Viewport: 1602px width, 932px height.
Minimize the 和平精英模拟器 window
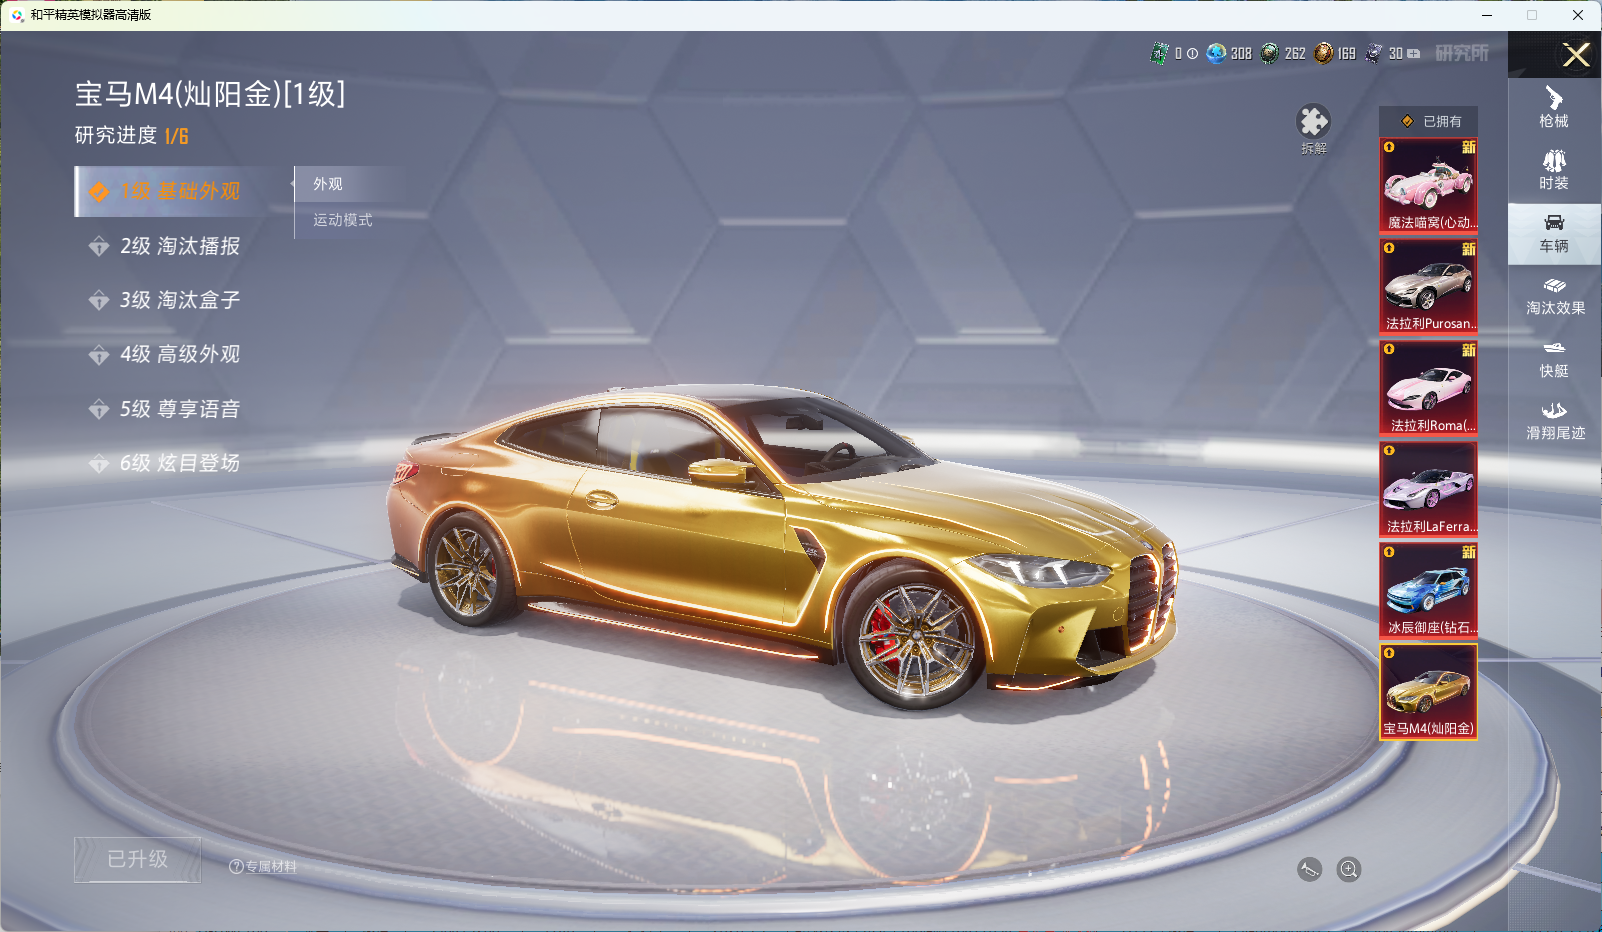coord(1487,15)
